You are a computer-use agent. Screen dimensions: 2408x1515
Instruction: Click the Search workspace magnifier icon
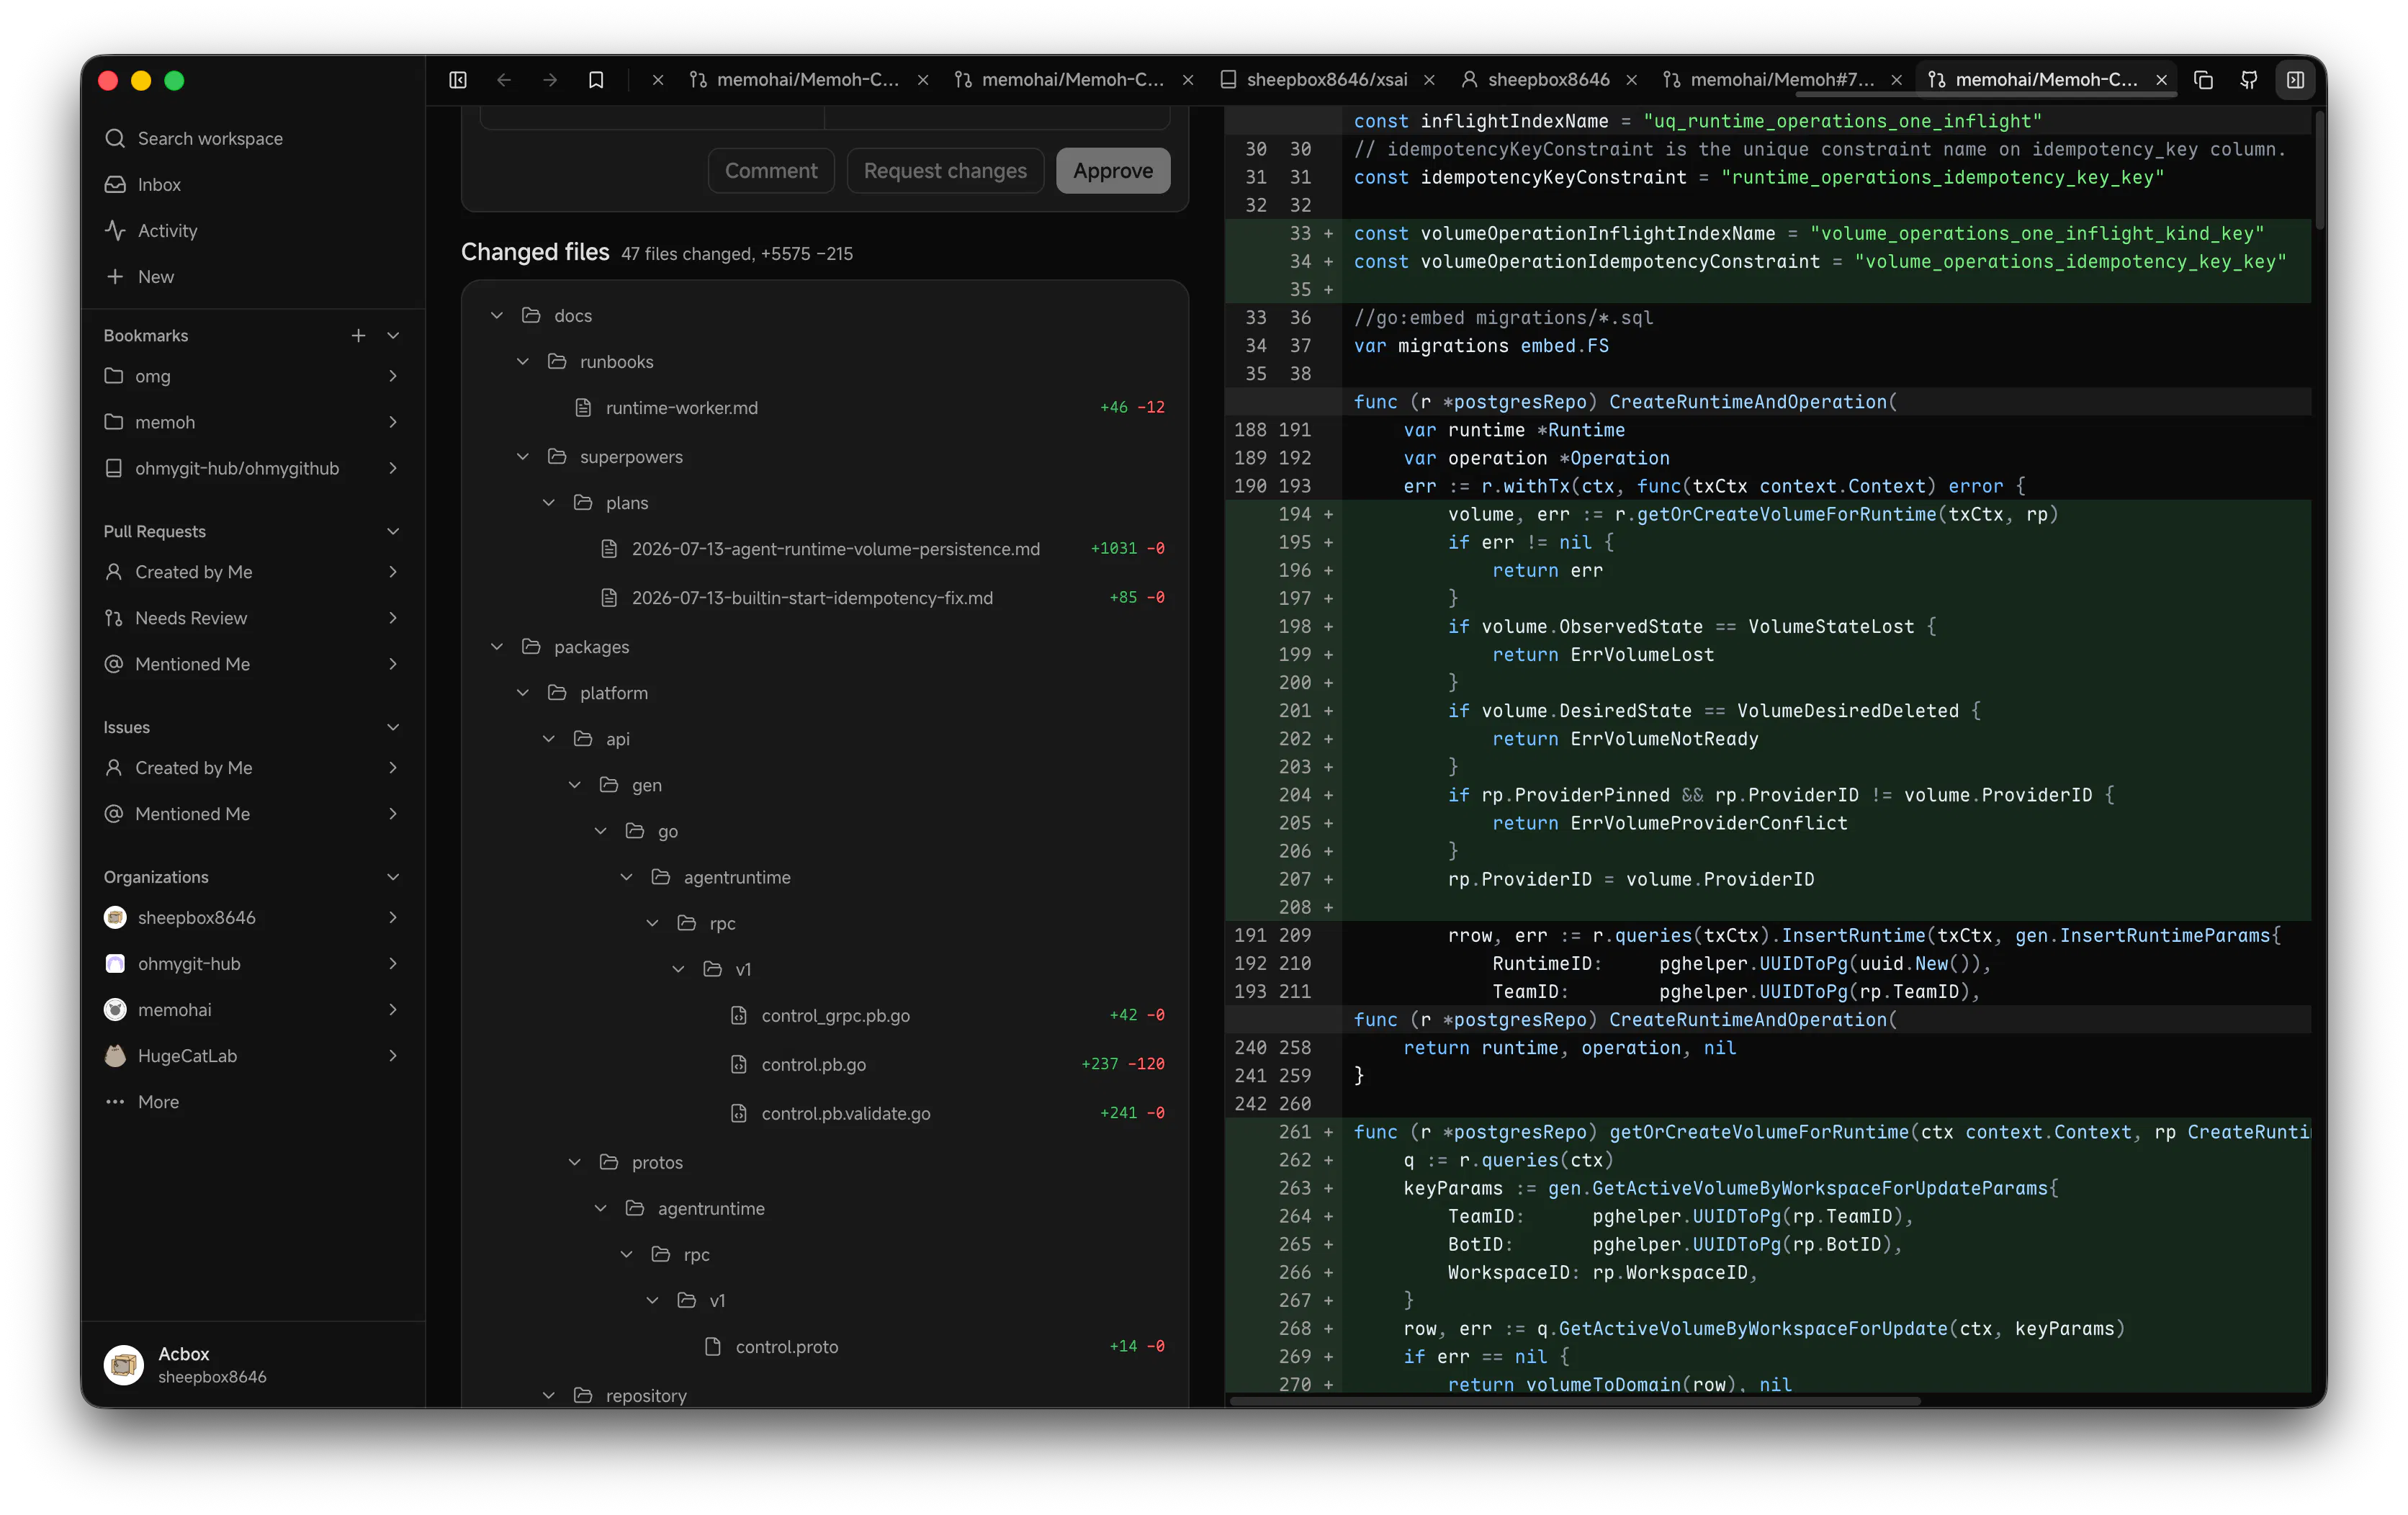pos(115,138)
